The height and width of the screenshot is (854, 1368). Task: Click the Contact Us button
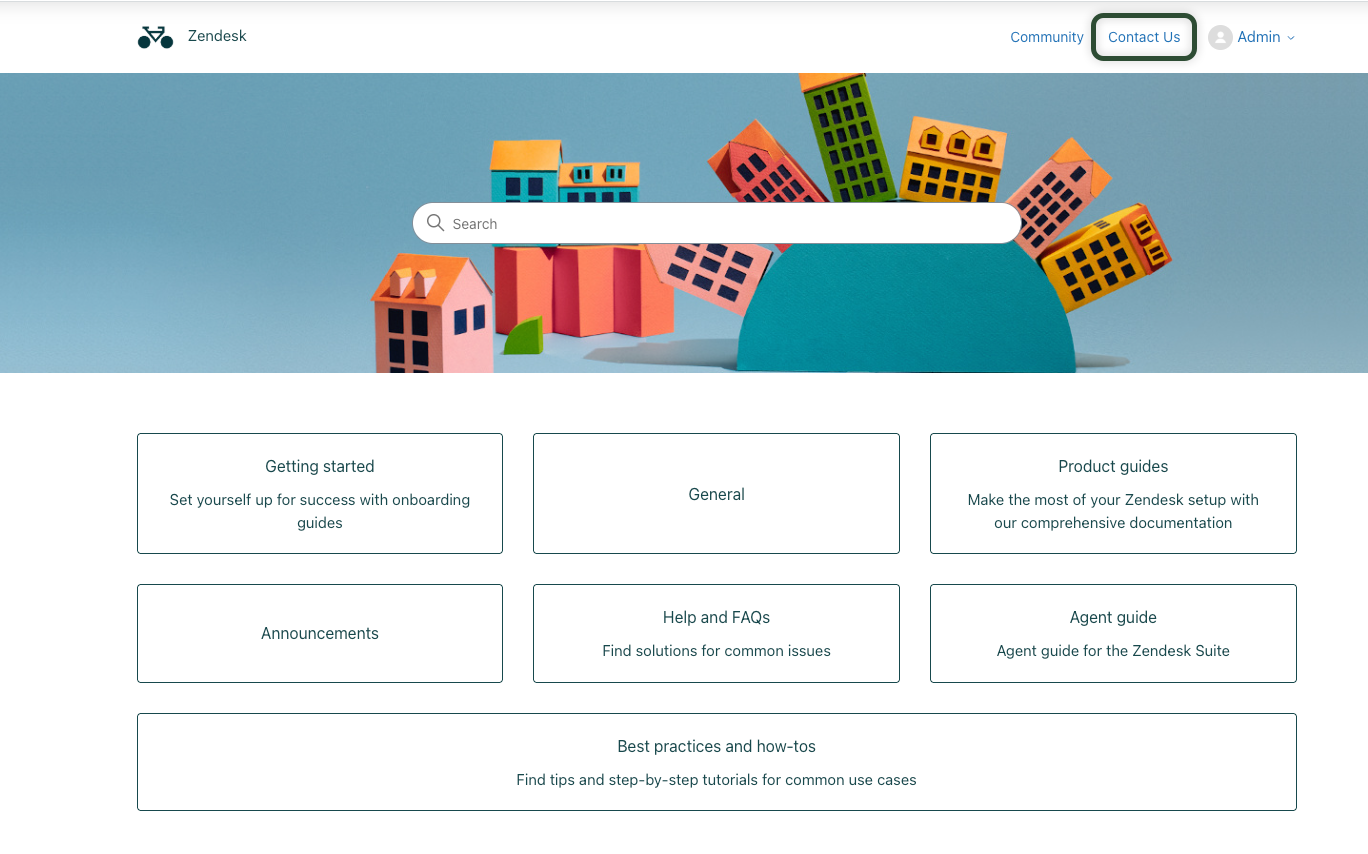pos(1144,37)
